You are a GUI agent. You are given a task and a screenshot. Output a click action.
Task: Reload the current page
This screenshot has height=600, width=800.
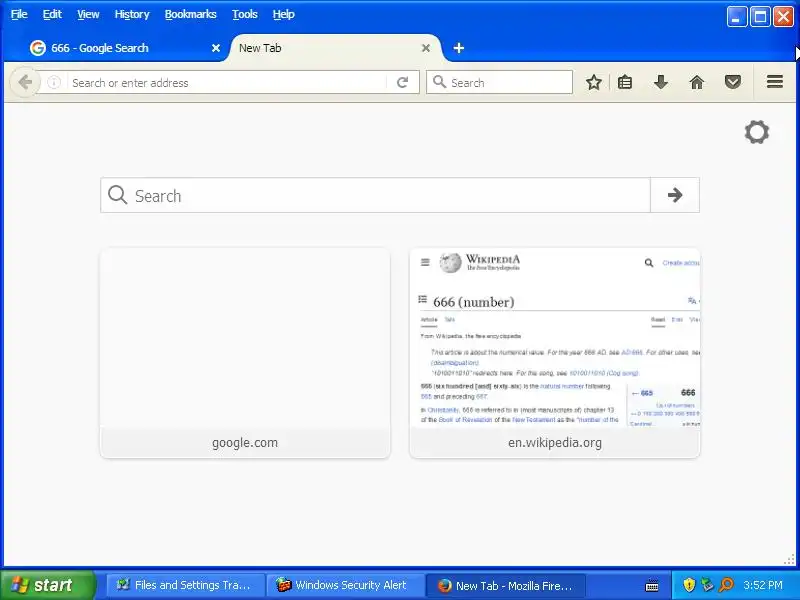403,82
